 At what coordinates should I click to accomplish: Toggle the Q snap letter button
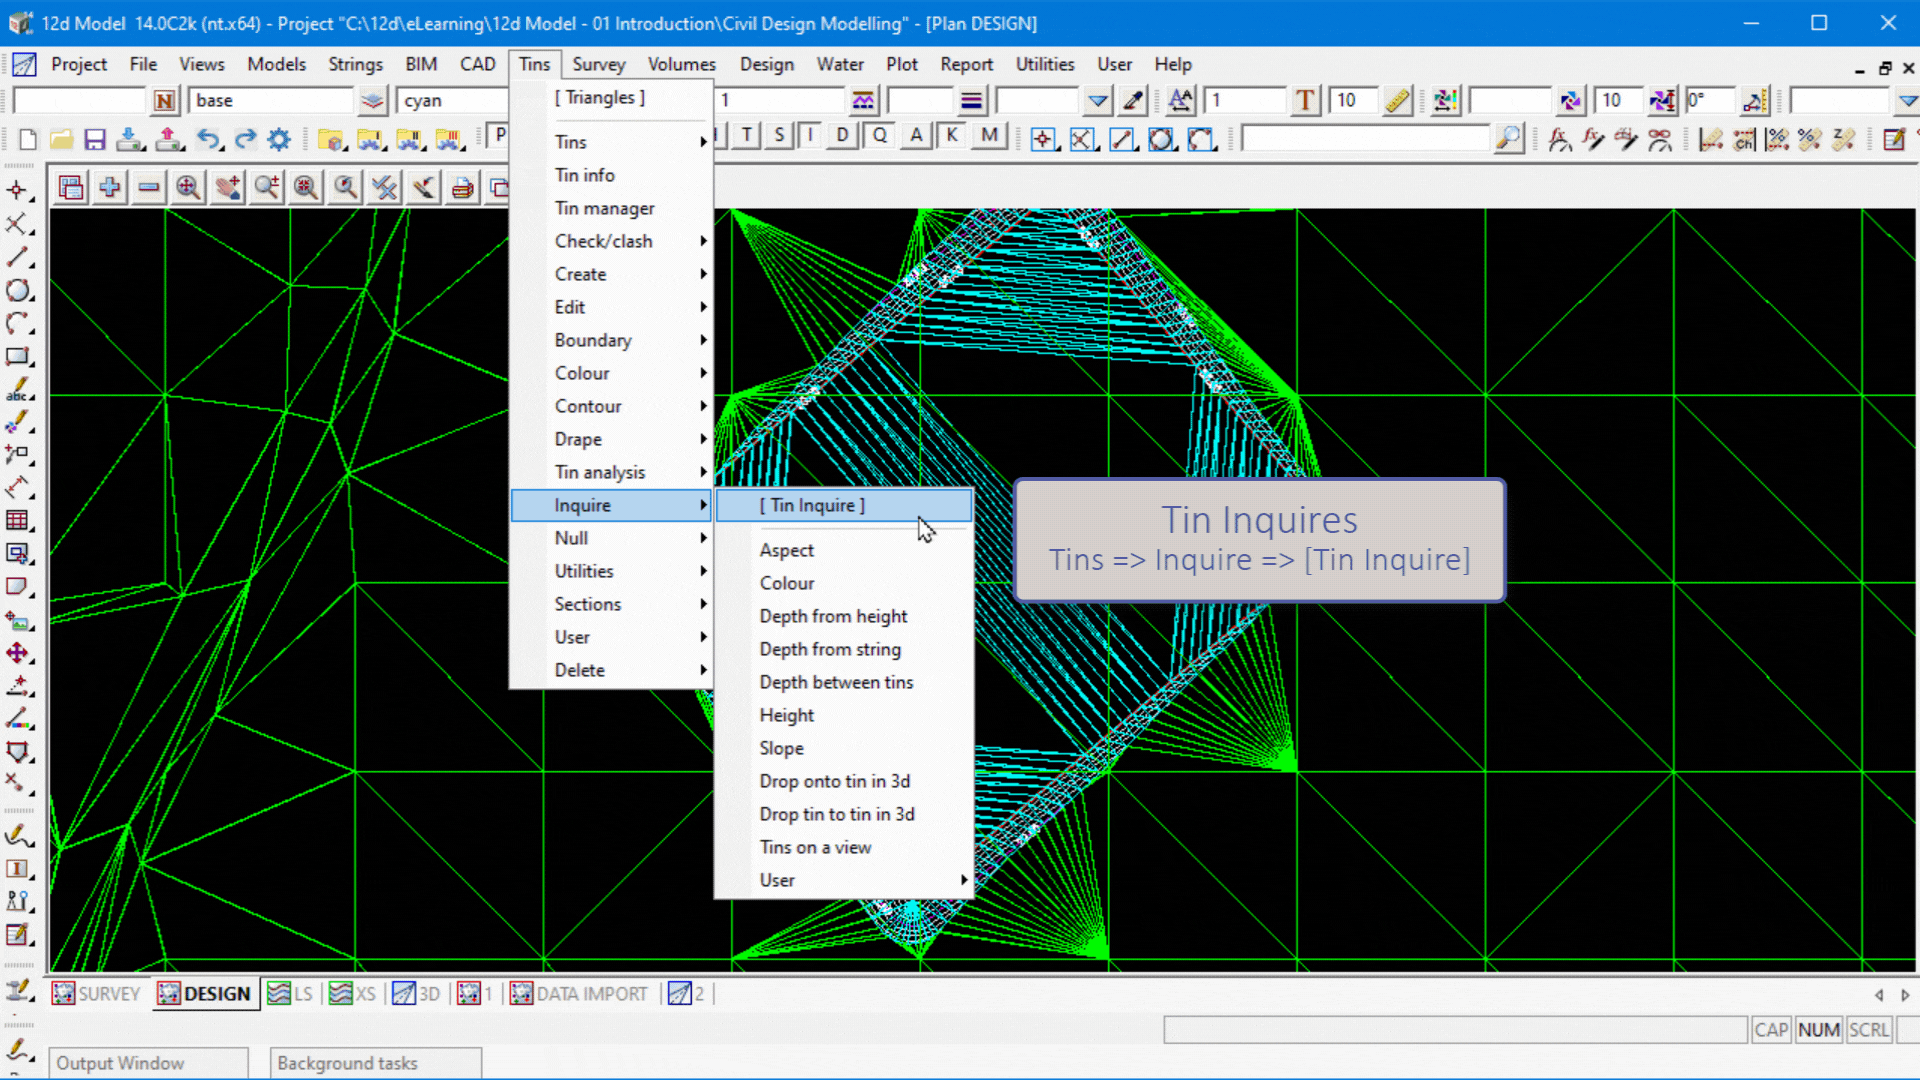(879, 135)
